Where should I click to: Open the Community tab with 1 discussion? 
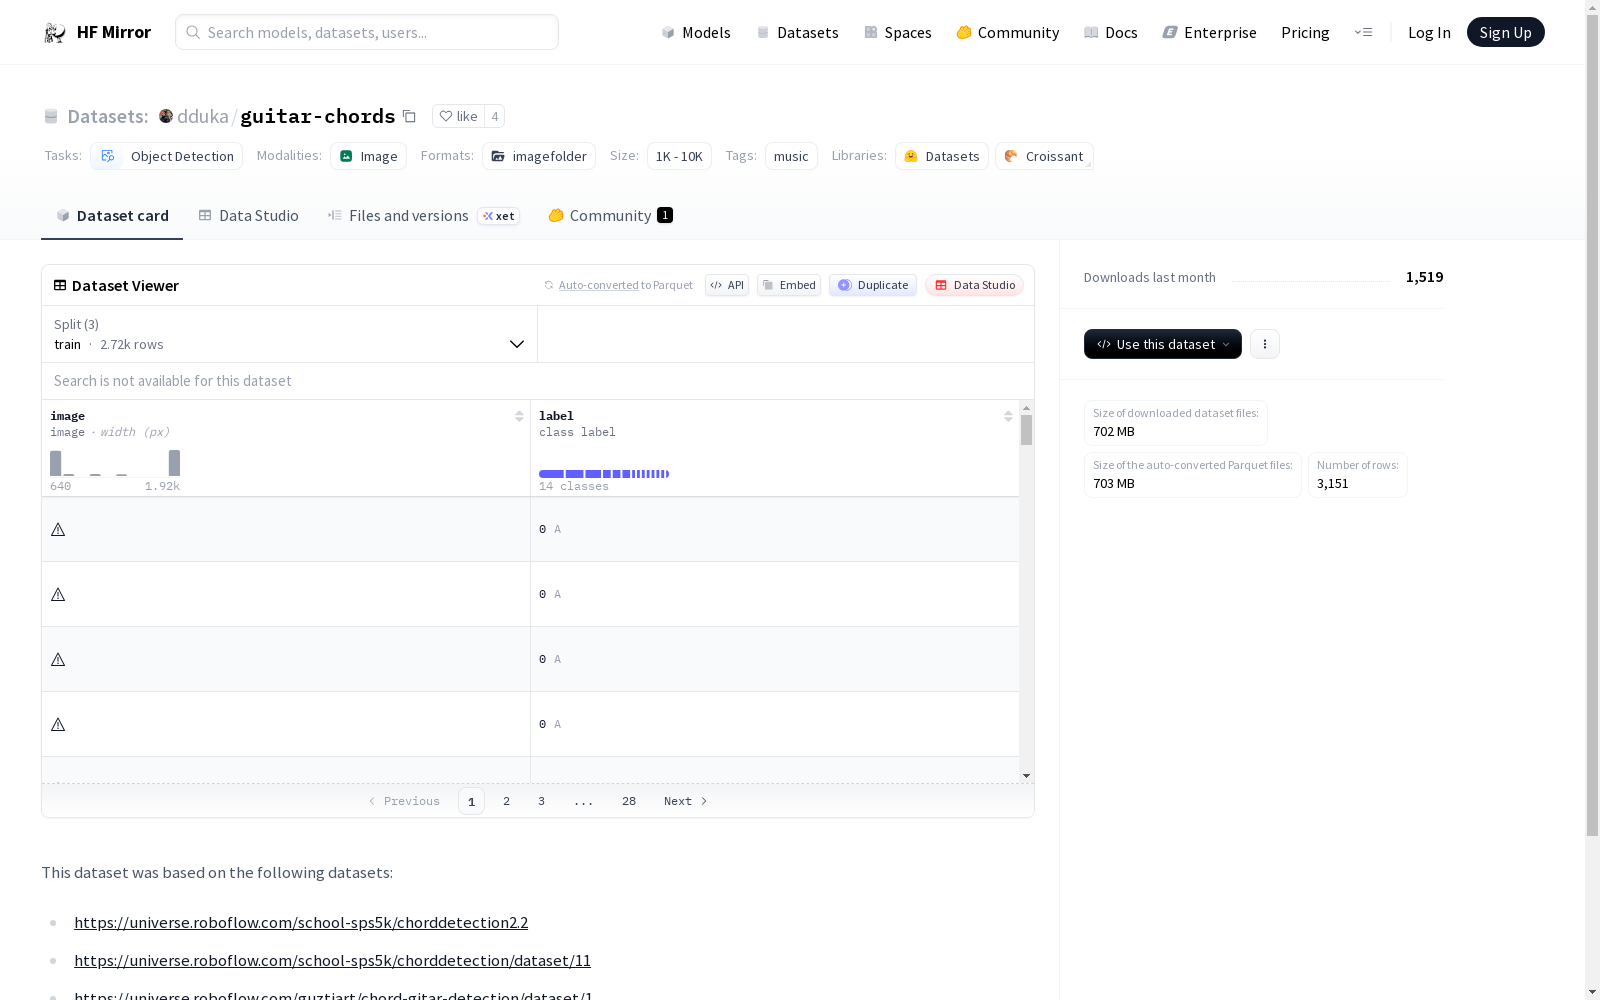tap(610, 216)
